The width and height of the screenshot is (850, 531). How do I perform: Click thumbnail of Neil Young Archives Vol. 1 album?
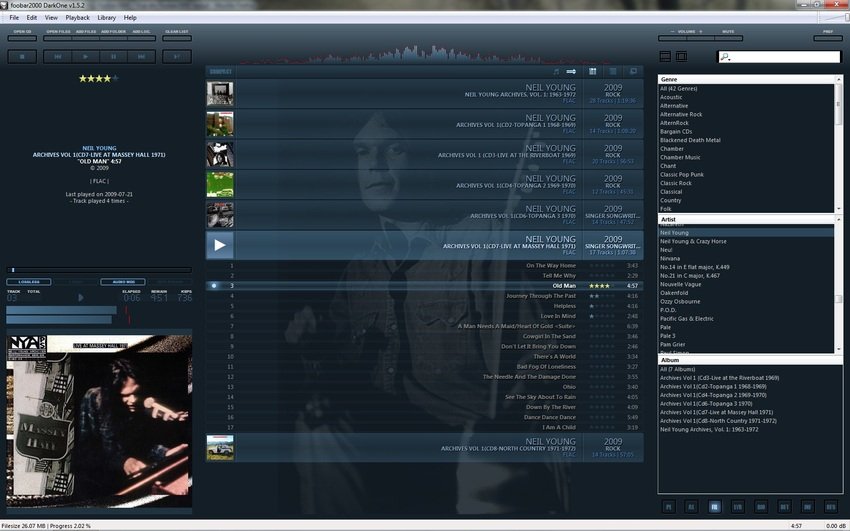pos(220,93)
